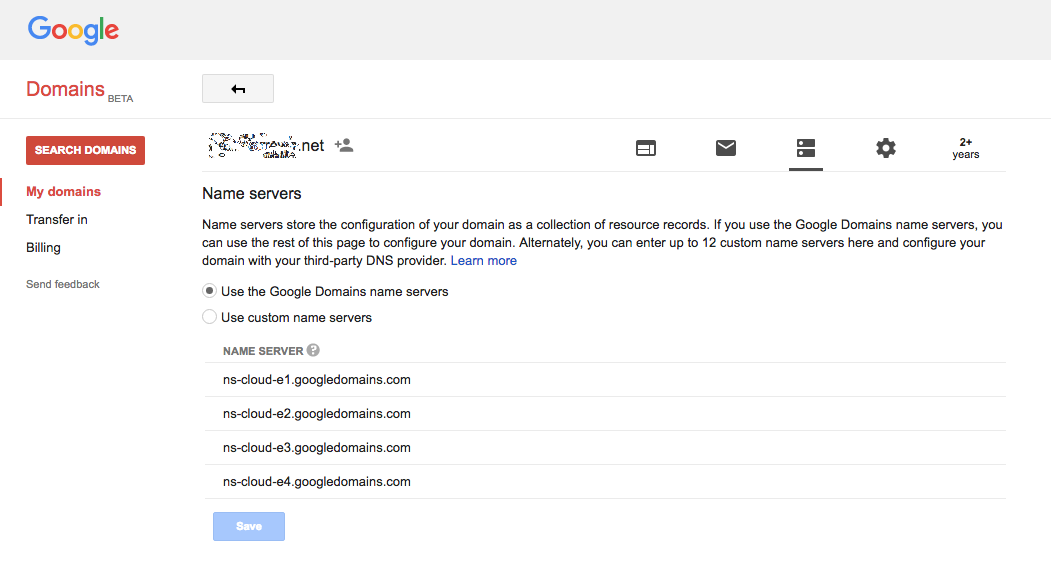Click the Google logo

point(73,30)
